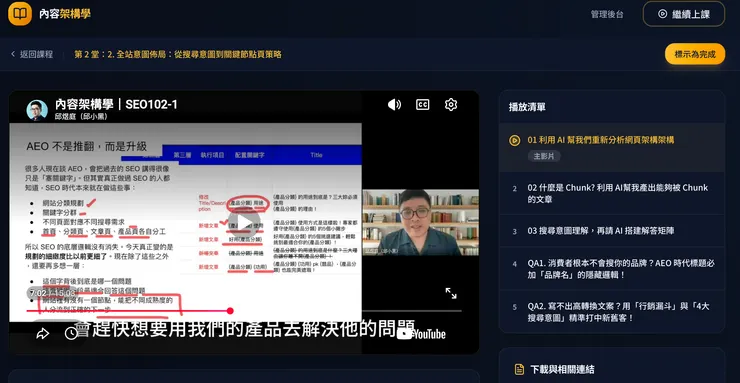Click the speaker webcam picture-in-picture
740x383 pixels.
point(420,222)
